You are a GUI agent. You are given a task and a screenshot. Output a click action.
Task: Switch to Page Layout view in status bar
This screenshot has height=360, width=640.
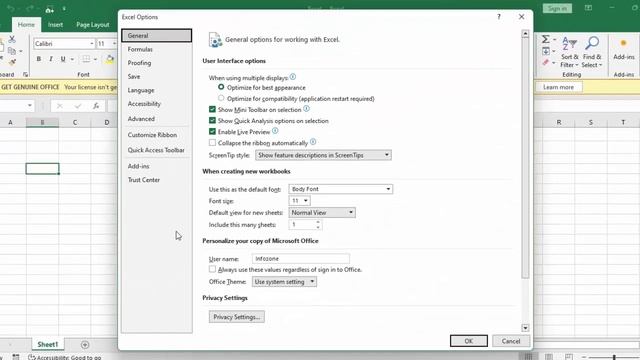tap(549, 357)
